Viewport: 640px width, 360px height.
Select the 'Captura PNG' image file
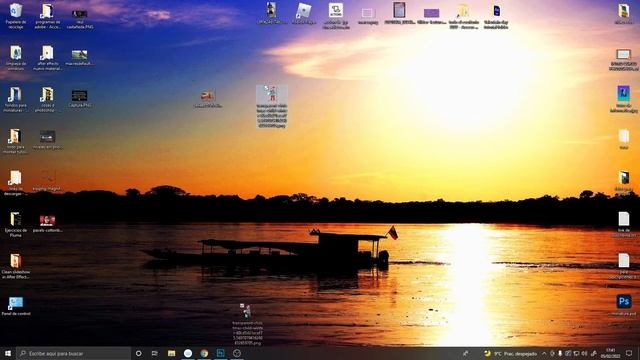click(79, 99)
